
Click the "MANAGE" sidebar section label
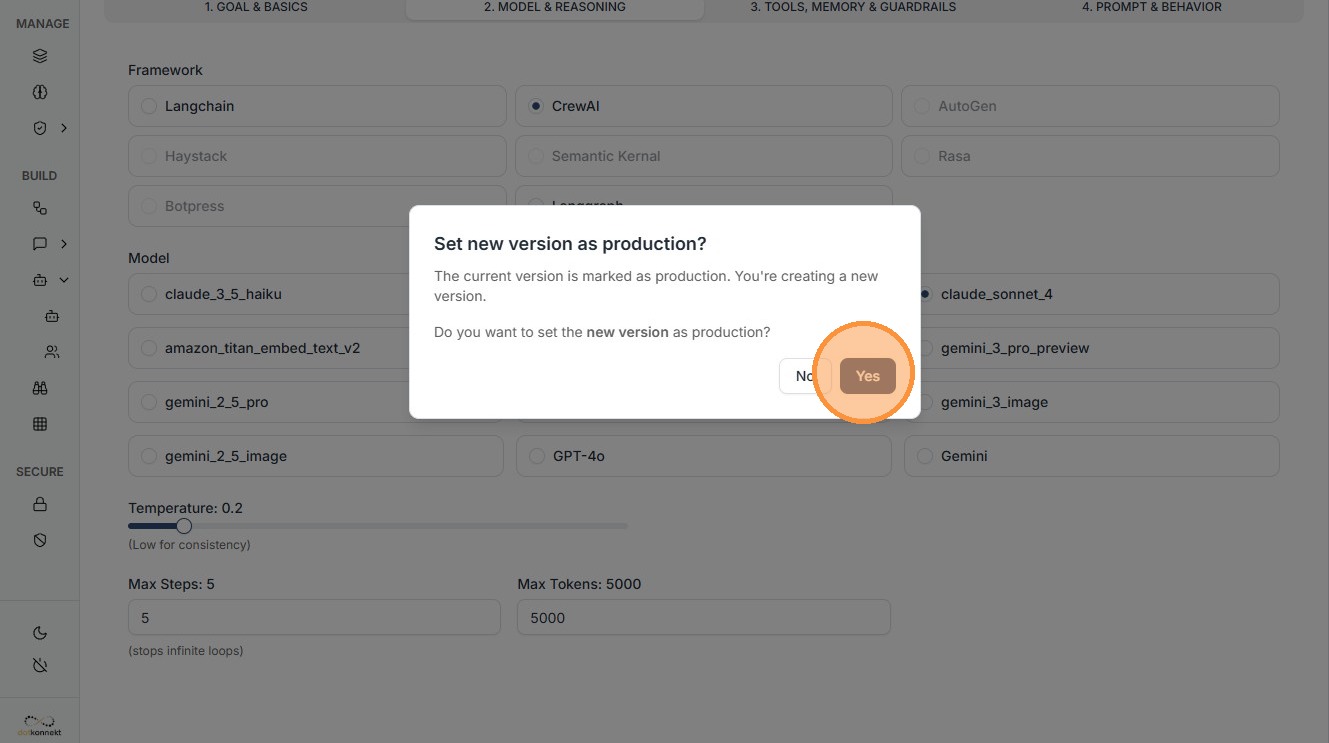point(43,24)
